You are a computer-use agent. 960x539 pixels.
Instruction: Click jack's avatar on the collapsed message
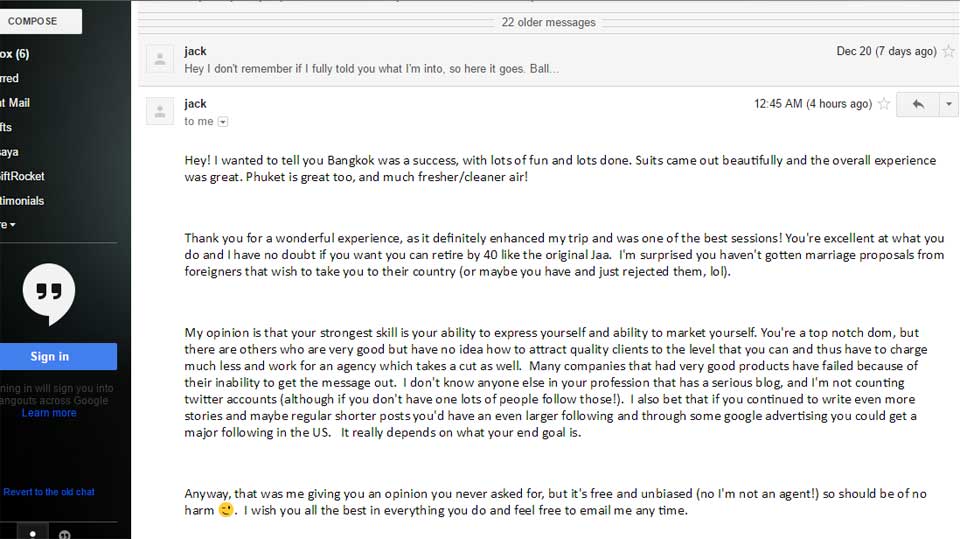coord(160,59)
